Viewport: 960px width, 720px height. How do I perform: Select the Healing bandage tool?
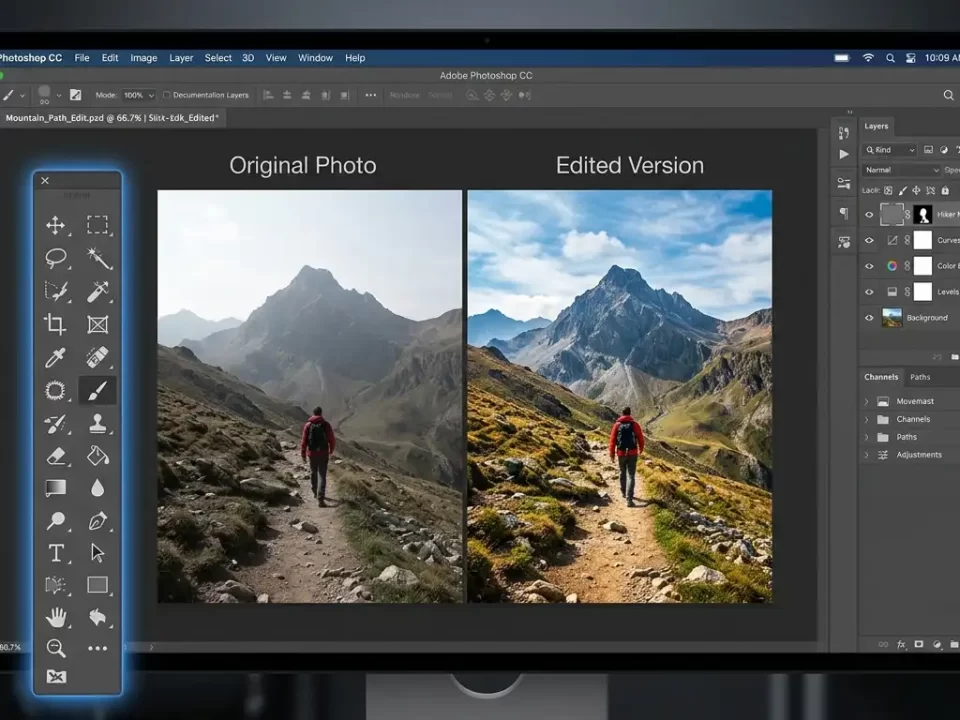[x=97, y=357]
